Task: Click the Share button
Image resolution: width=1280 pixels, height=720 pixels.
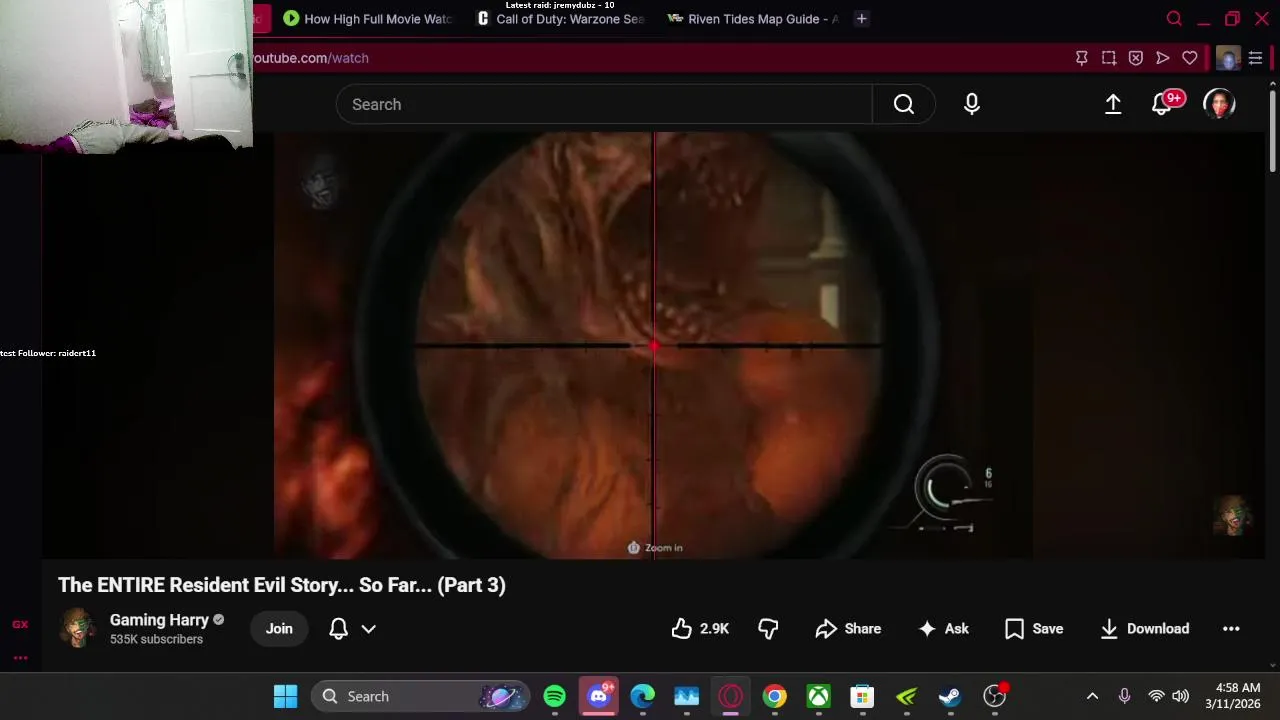Action: pyautogui.click(x=848, y=628)
